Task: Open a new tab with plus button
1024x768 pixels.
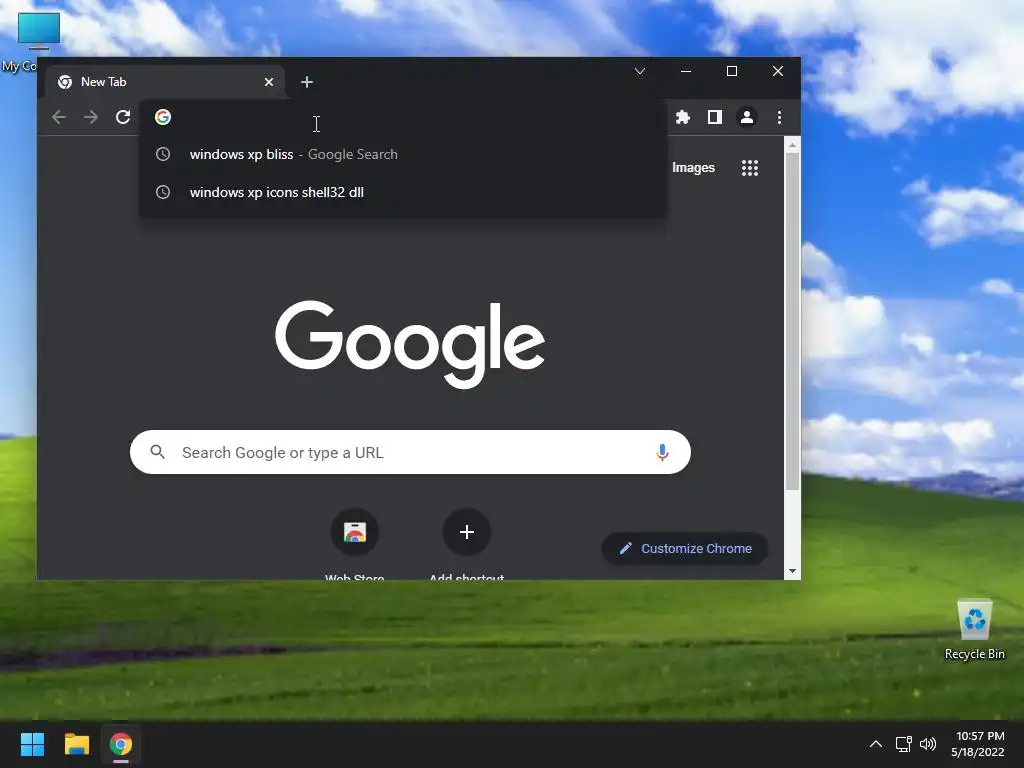Action: coord(307,82)
